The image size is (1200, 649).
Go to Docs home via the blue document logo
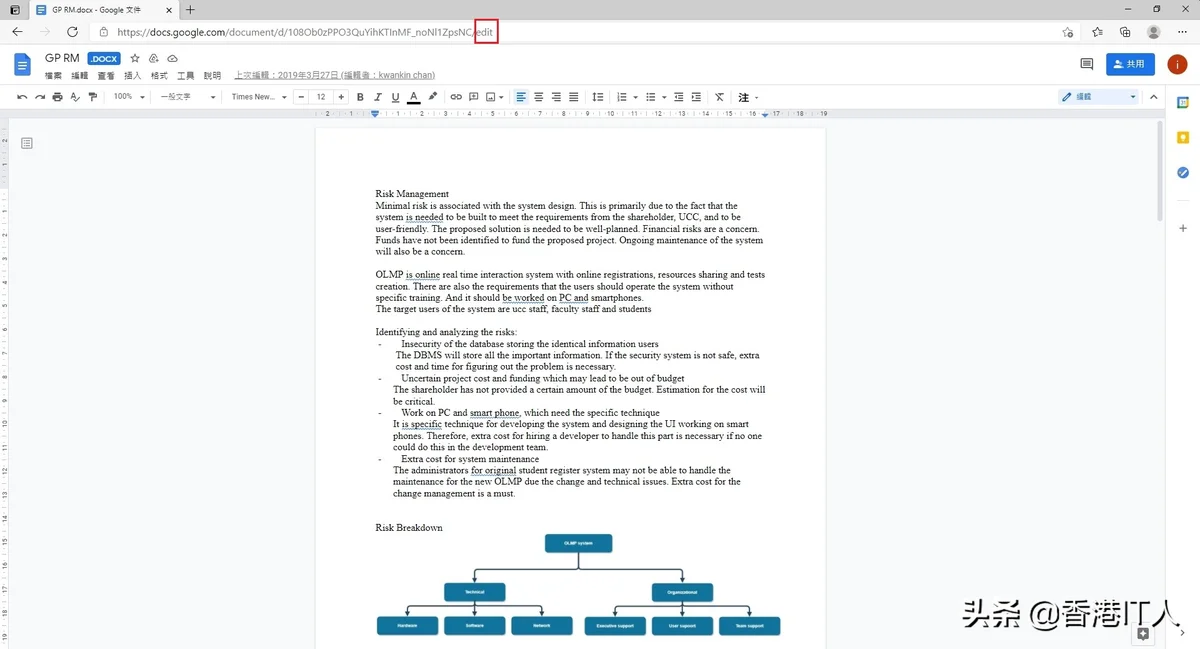[x=22, y=65]
